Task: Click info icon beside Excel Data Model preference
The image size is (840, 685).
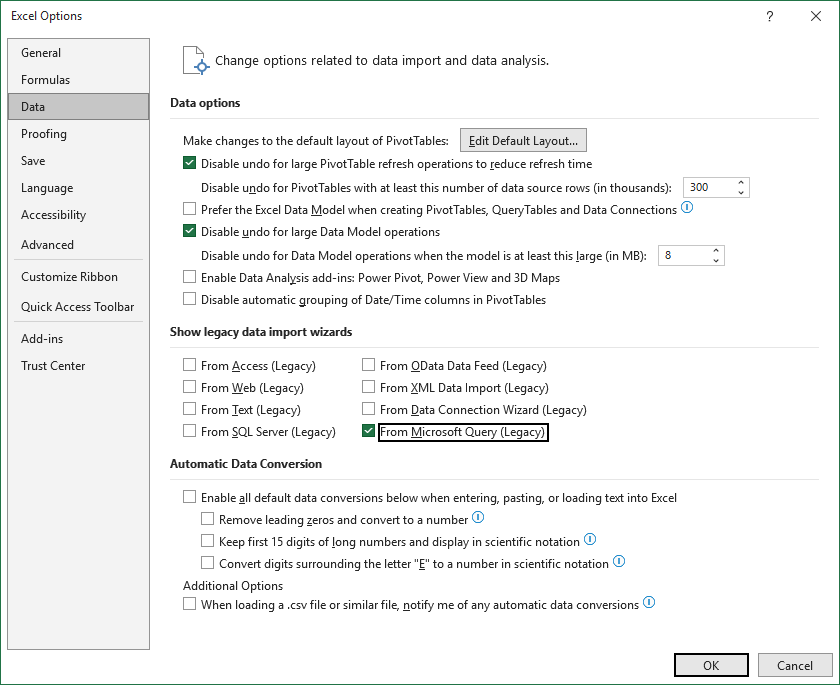Action: click(687, 207)
